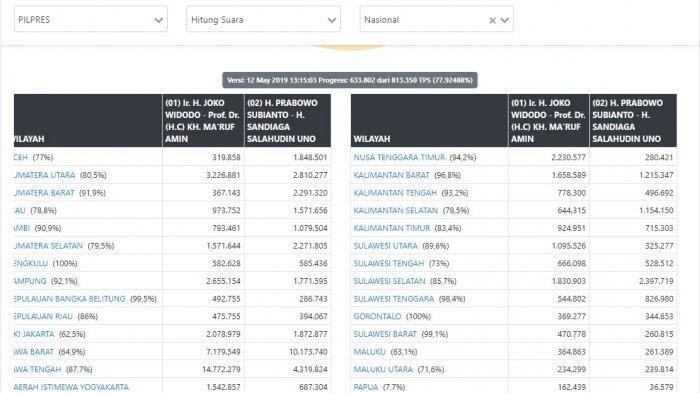Select the value 585.436 in the left table
The image size is (700, 393).
pyautogui.click(x=313, y=263)
